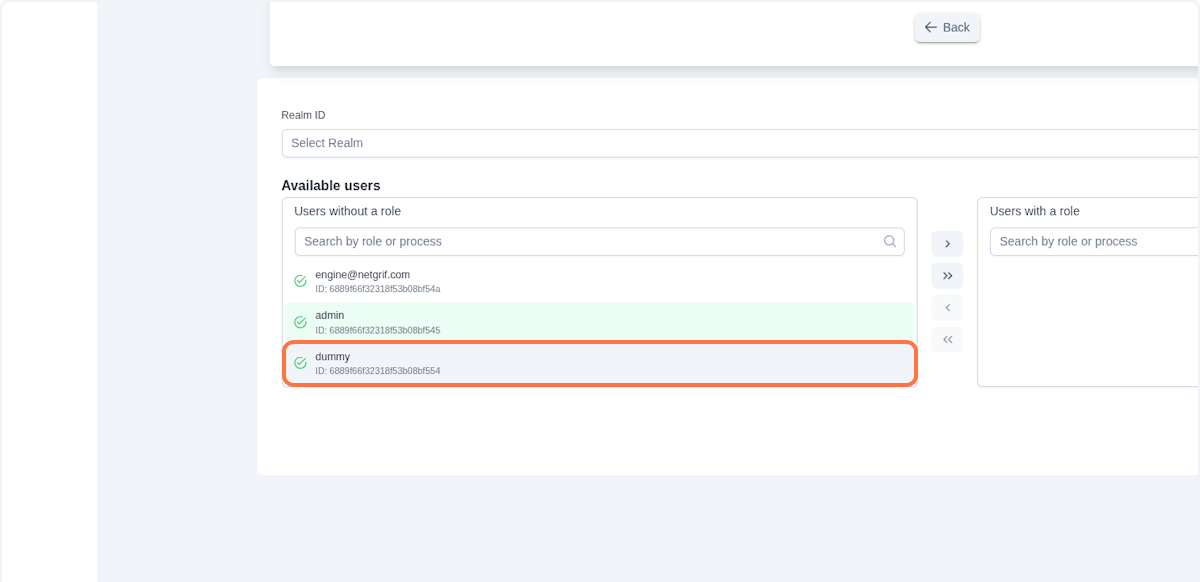The height and width of the screenshot is (582, 1200).
Task: Toggle the check icon beside dummy
Action: tap(300, 363)
